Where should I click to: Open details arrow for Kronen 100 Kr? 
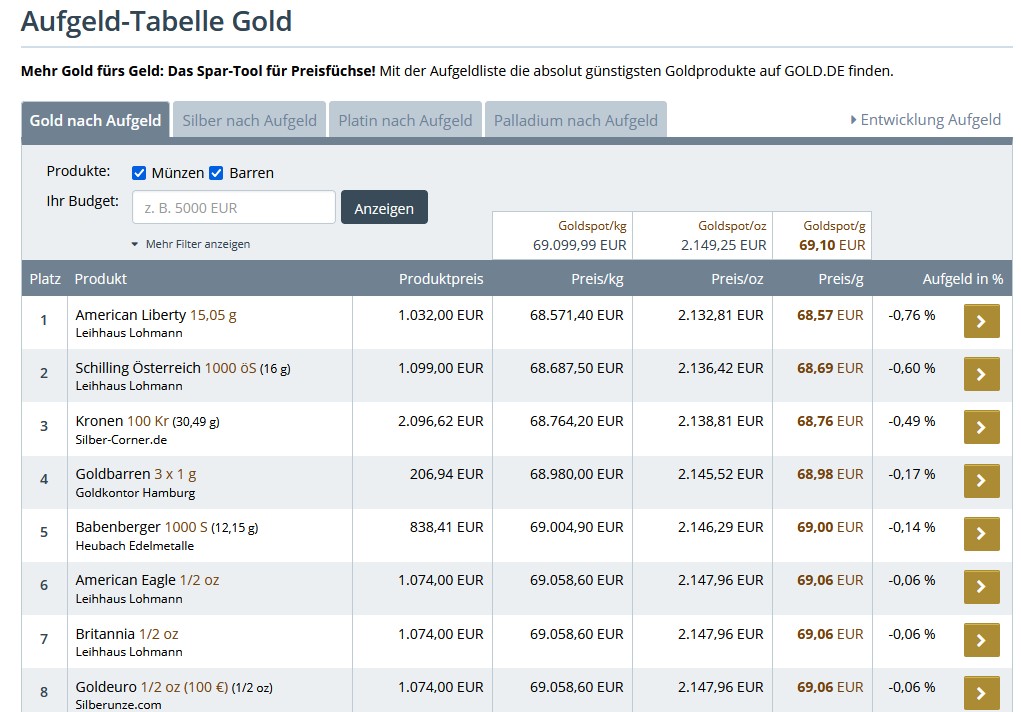point(981,428)
